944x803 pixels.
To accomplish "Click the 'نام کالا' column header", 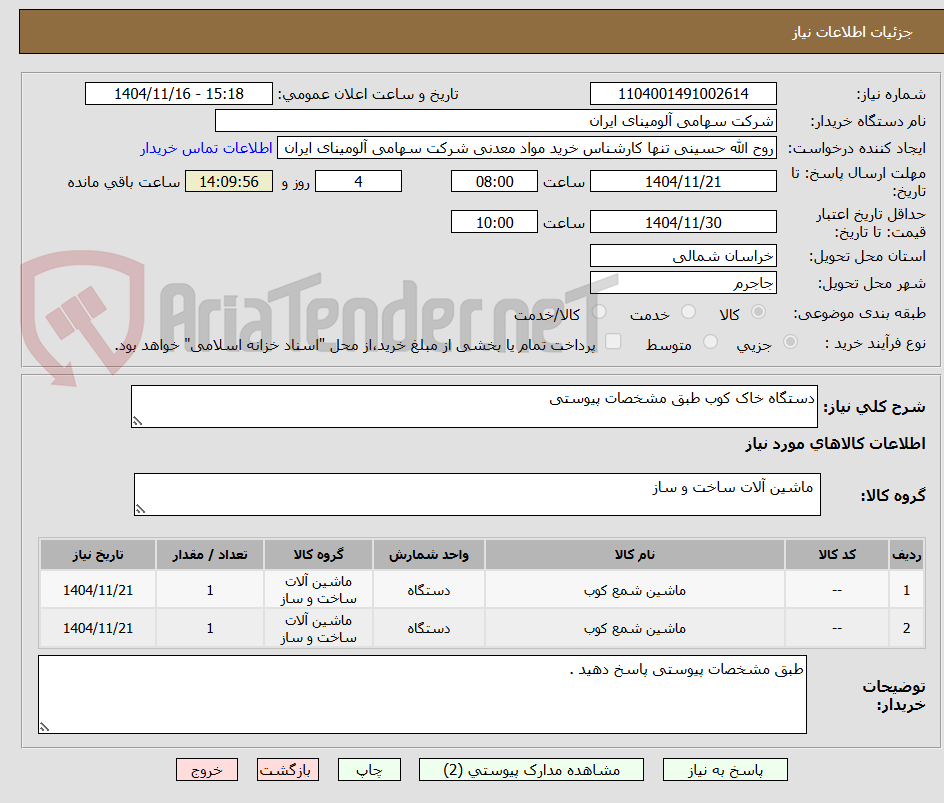I will coord(635,554).
